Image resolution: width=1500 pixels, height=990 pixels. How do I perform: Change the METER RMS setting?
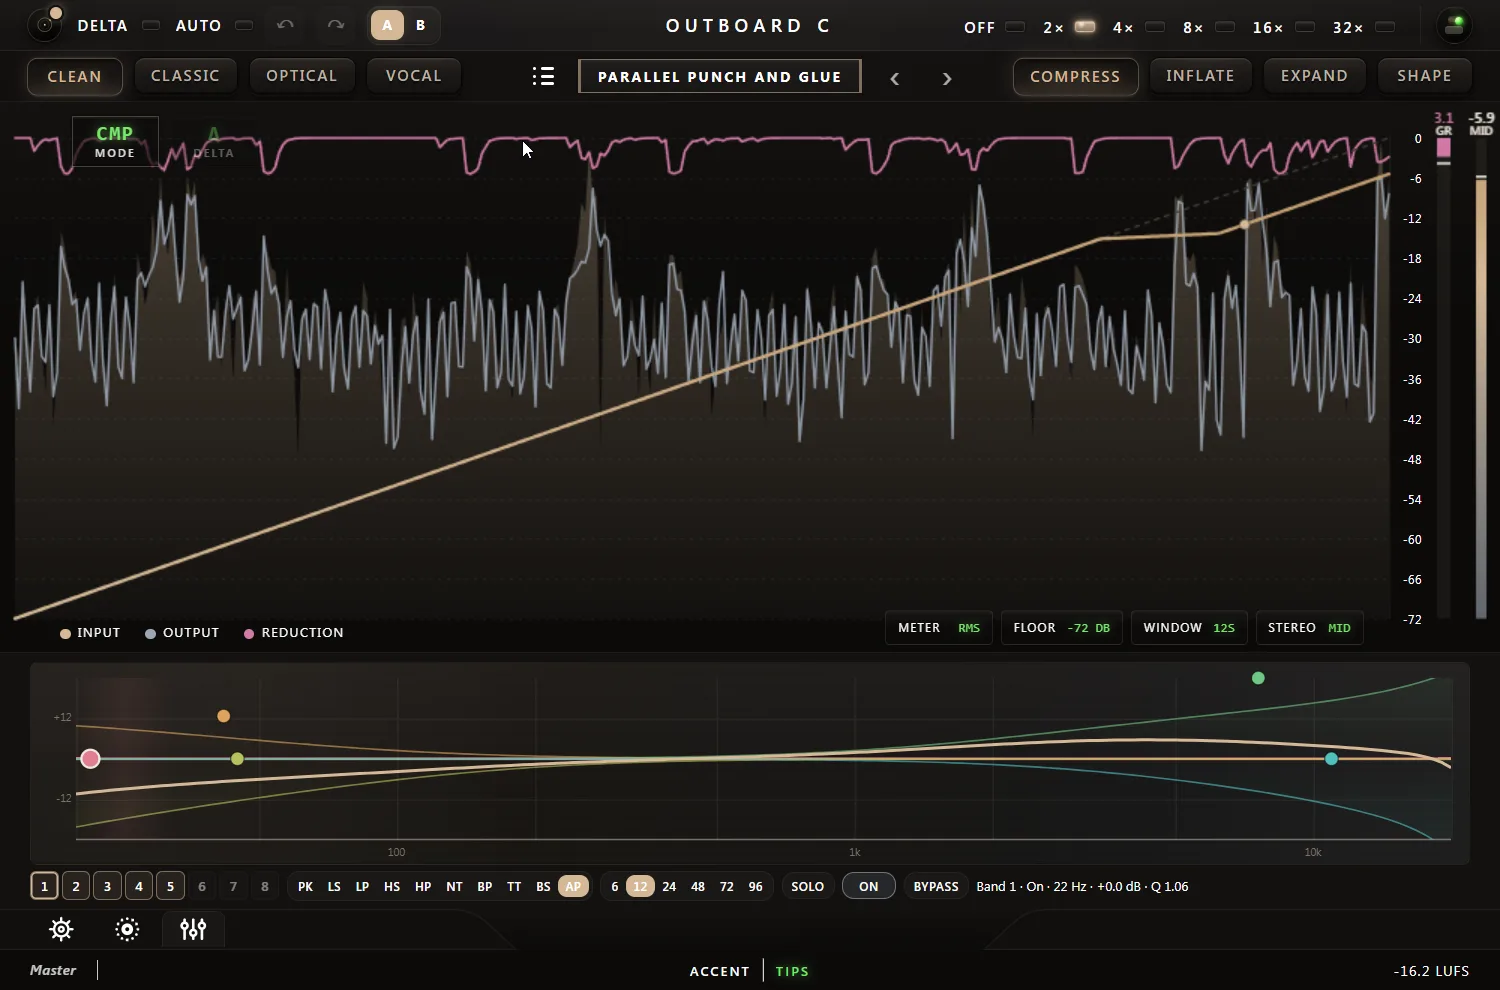click(x=939, y=628)
